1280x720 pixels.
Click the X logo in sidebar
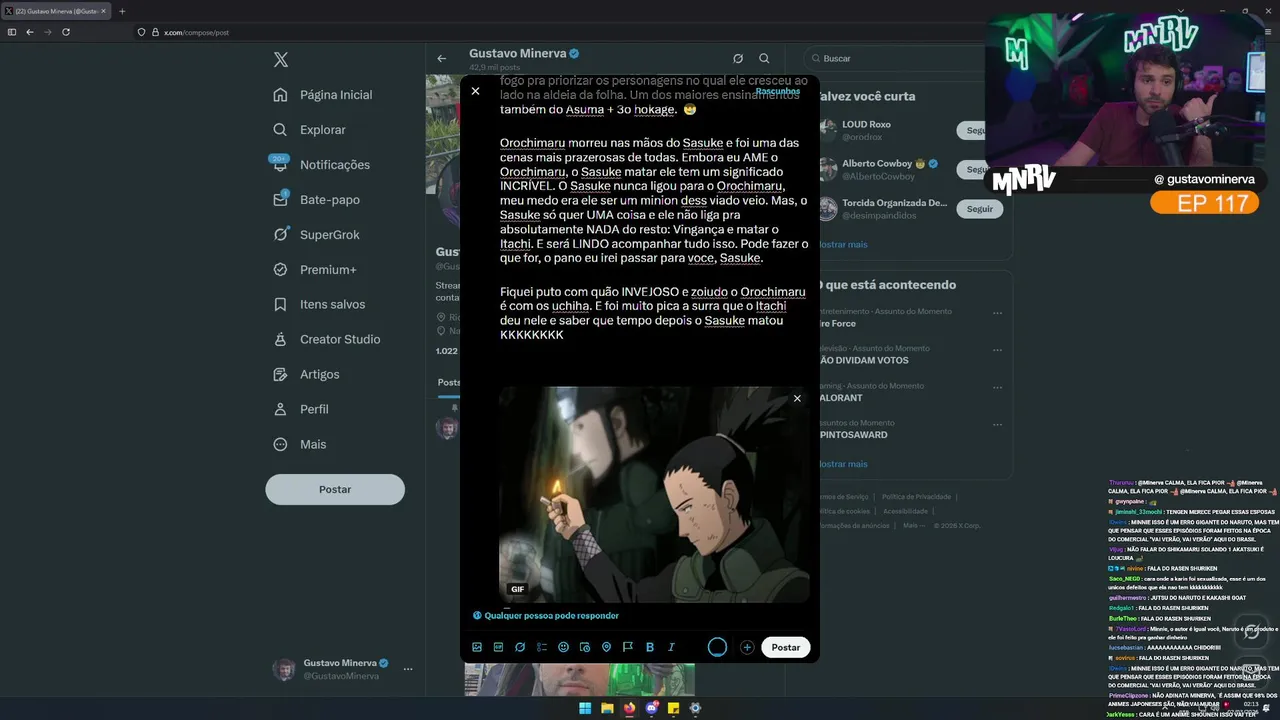point(281,60)
